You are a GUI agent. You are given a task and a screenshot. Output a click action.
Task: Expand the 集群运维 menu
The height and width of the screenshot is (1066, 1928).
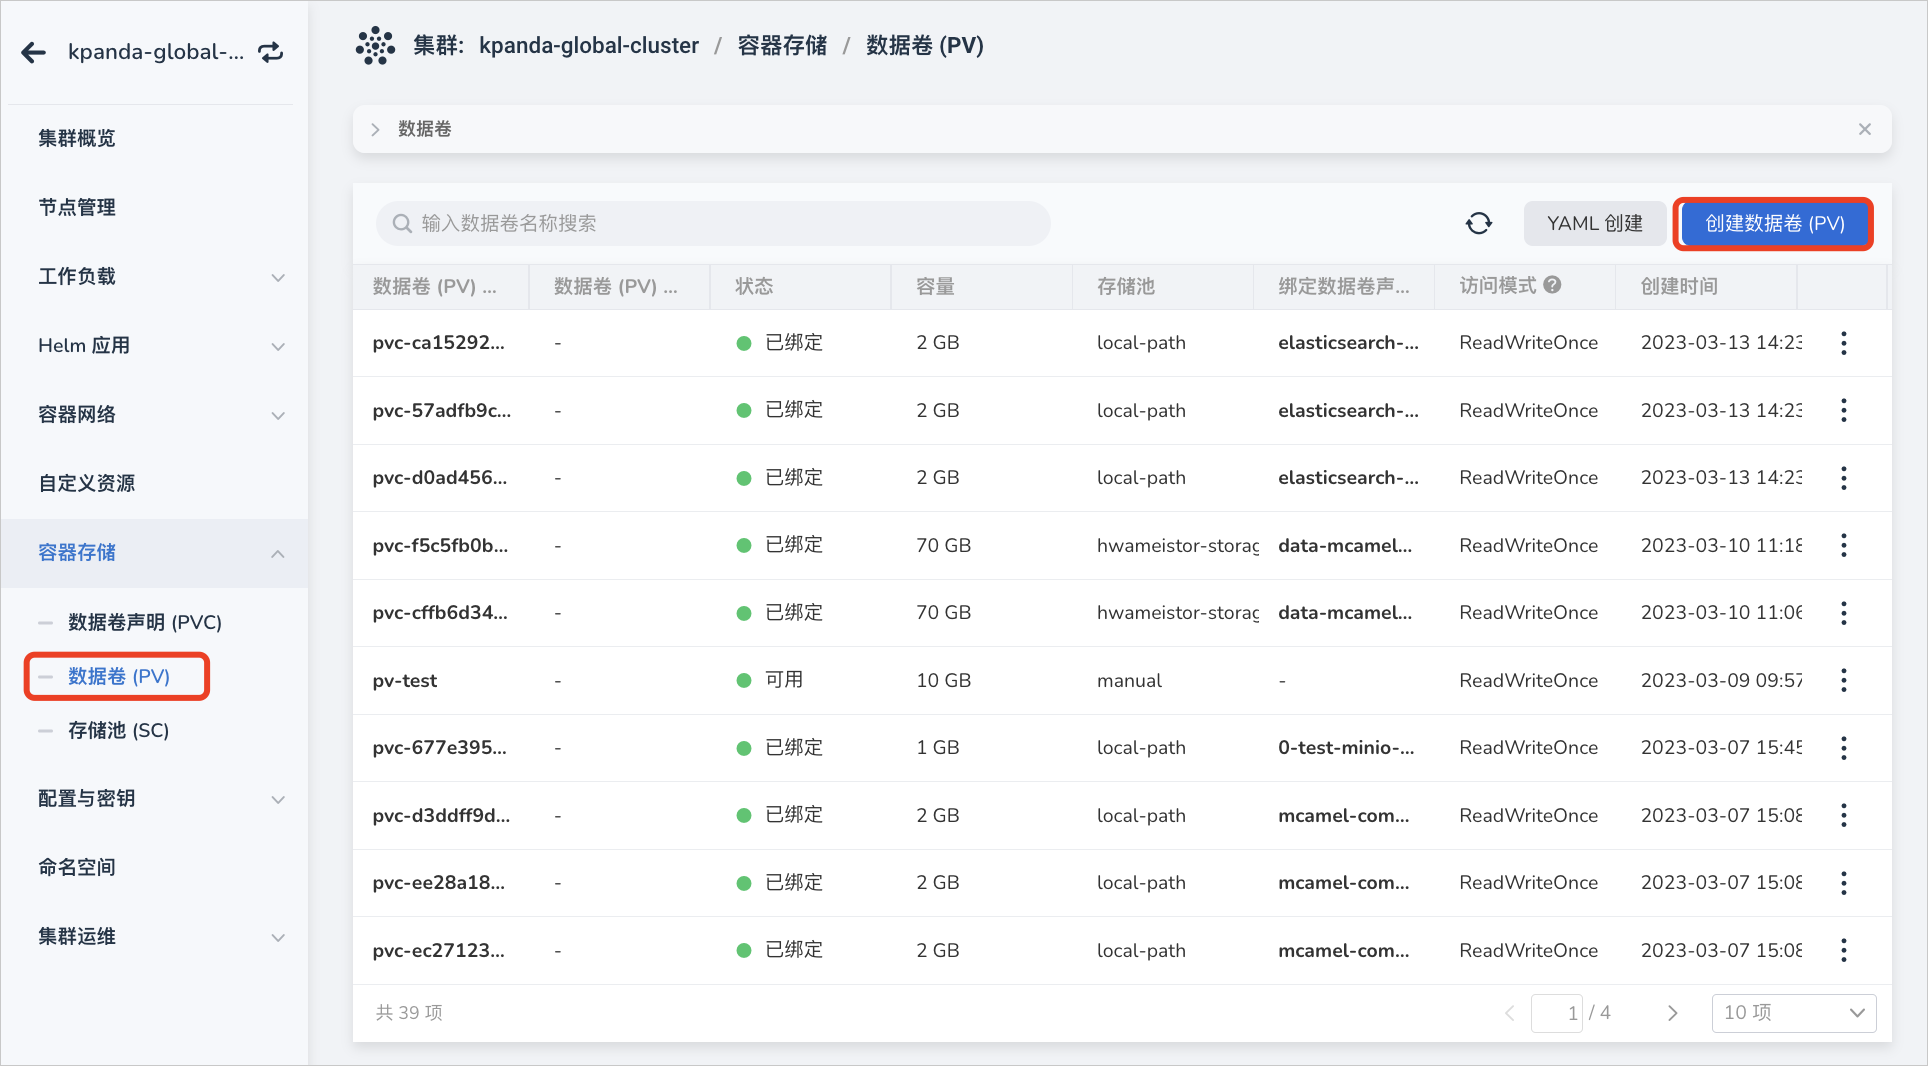[x=278, y=937]
